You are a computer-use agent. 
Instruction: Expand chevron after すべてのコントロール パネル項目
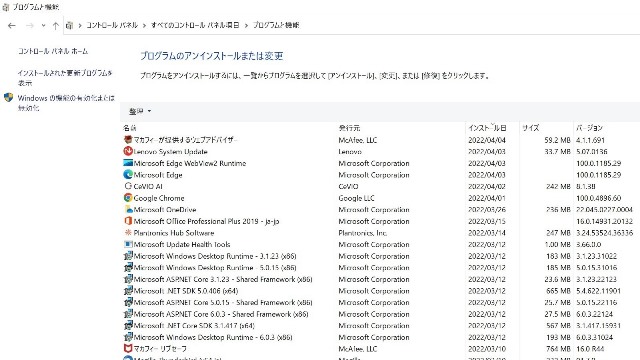click(246, 25)
